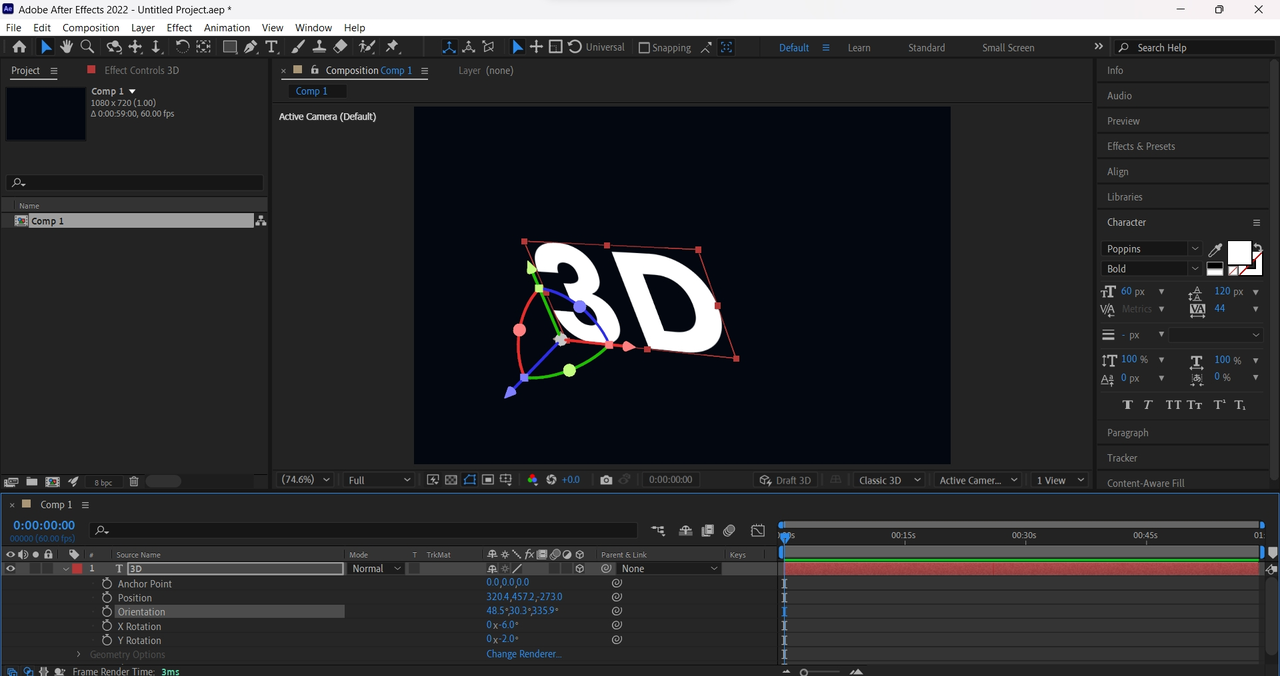Image resolution: width=1280 pixels, height=676 pixels.
Task: Click the white fill color swatch
Action: 1238,252
